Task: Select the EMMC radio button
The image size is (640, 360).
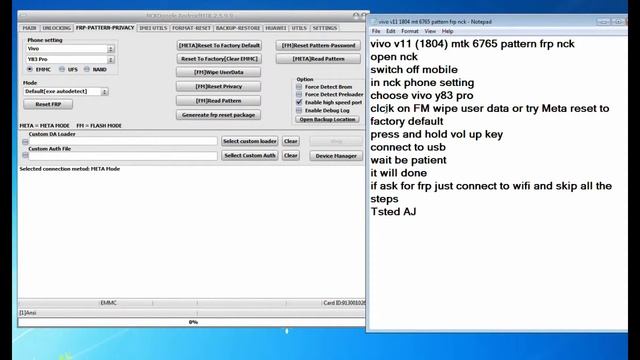Action: tap(30, 70)
